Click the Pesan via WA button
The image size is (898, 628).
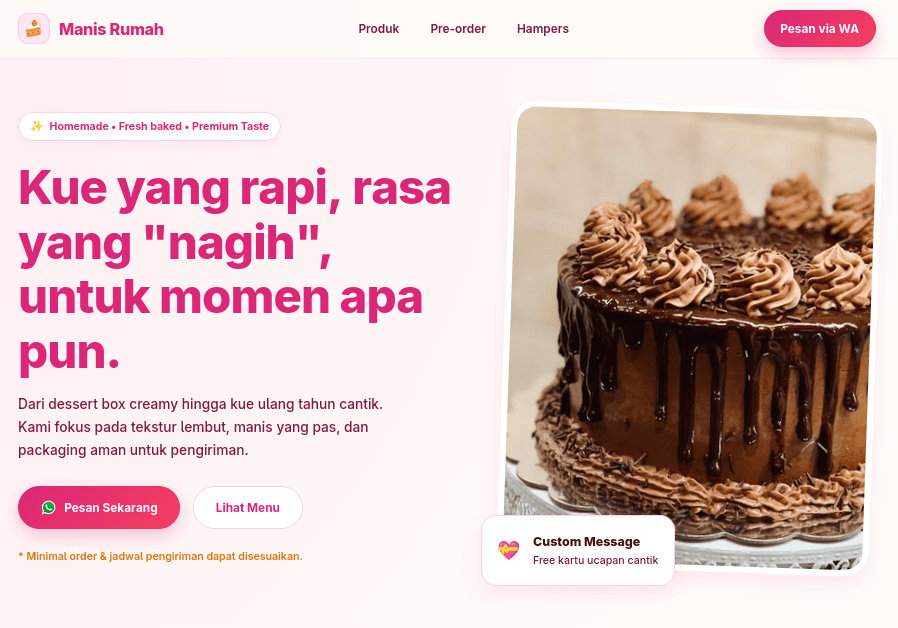[820, 29]
